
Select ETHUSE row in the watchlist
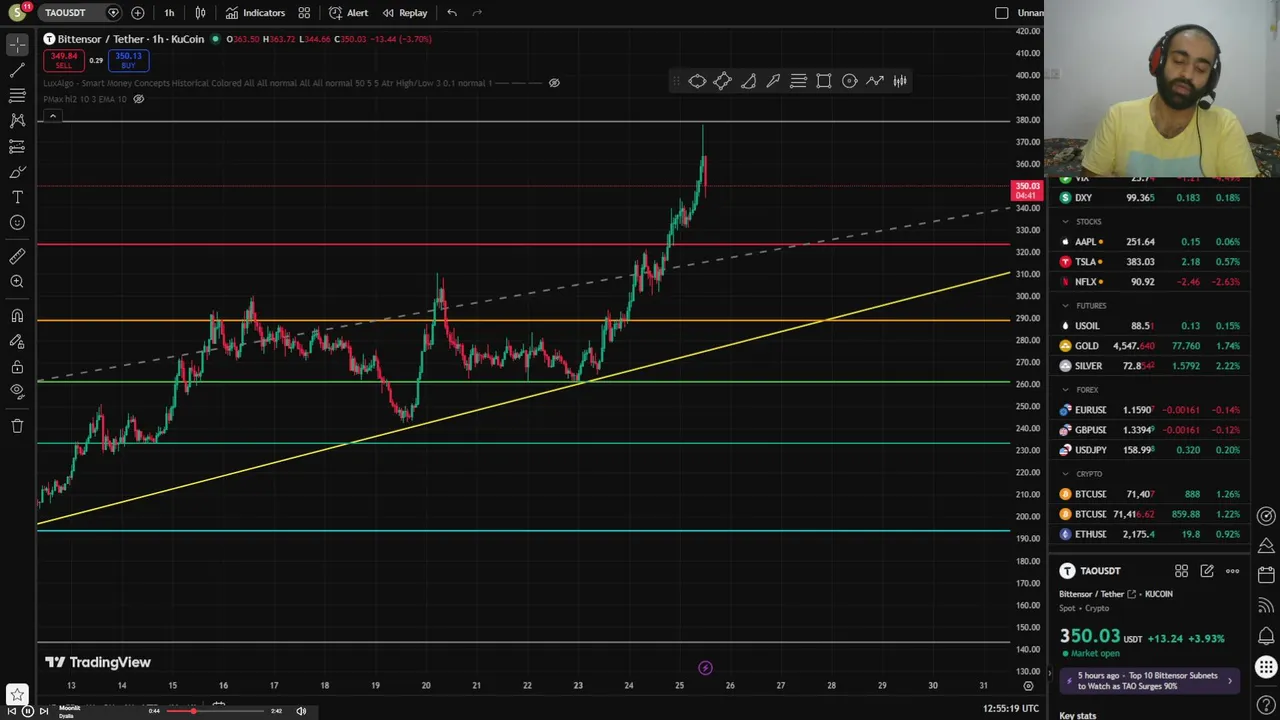coord(1148,534)
